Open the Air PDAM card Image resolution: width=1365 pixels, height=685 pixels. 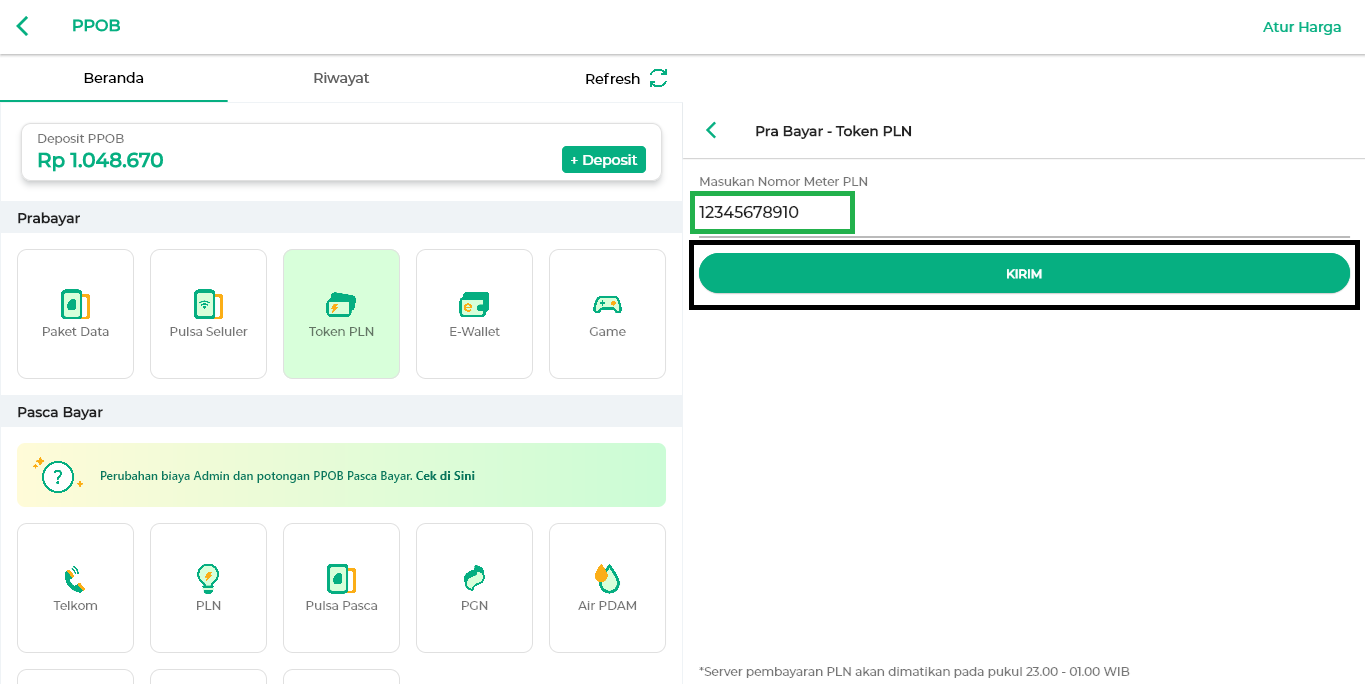coord(607,588)
